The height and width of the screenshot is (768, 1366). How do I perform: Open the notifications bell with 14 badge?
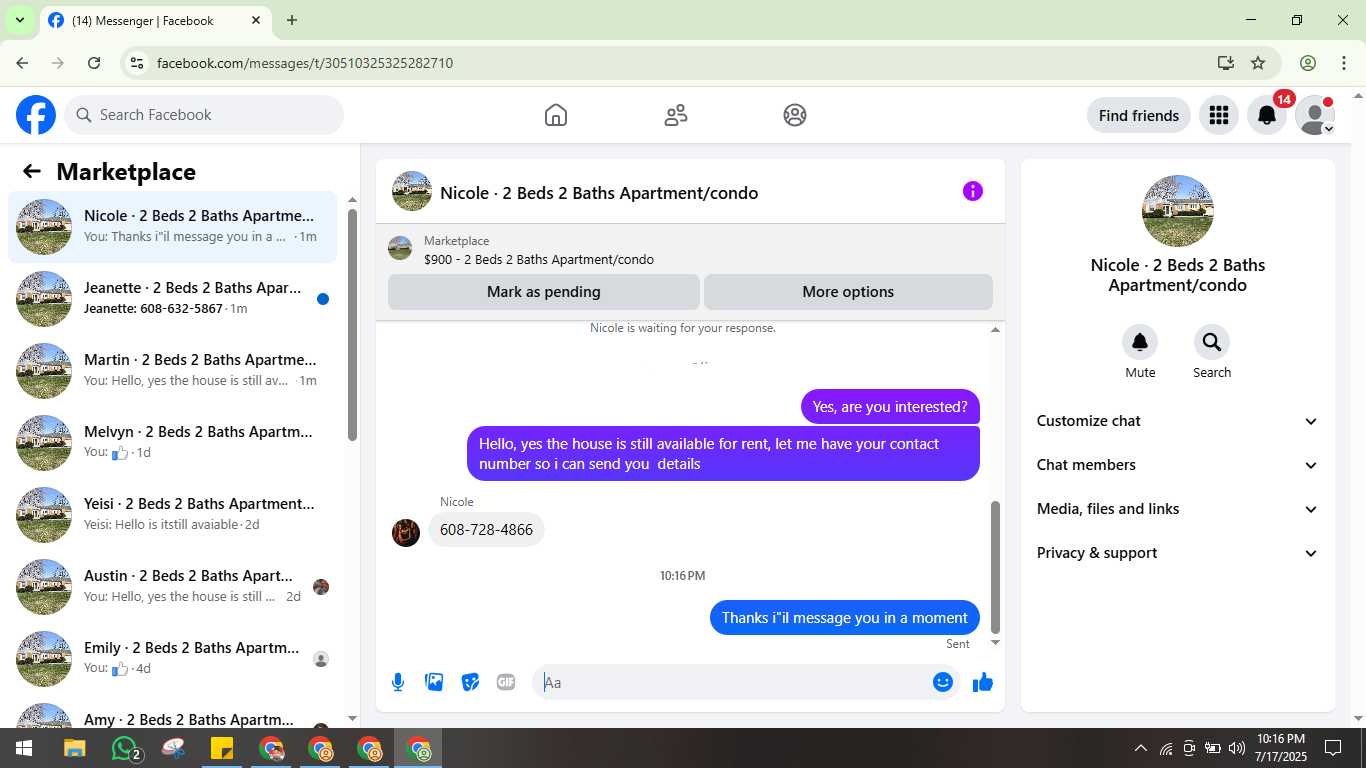1267,115
